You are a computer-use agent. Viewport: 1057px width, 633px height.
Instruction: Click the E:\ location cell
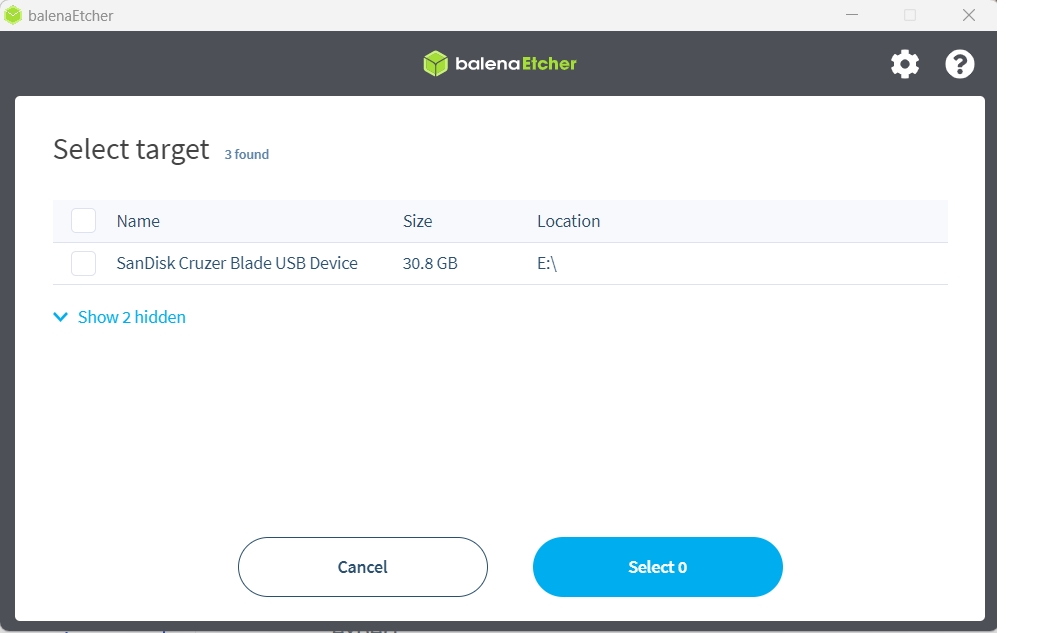coord(546,264)
